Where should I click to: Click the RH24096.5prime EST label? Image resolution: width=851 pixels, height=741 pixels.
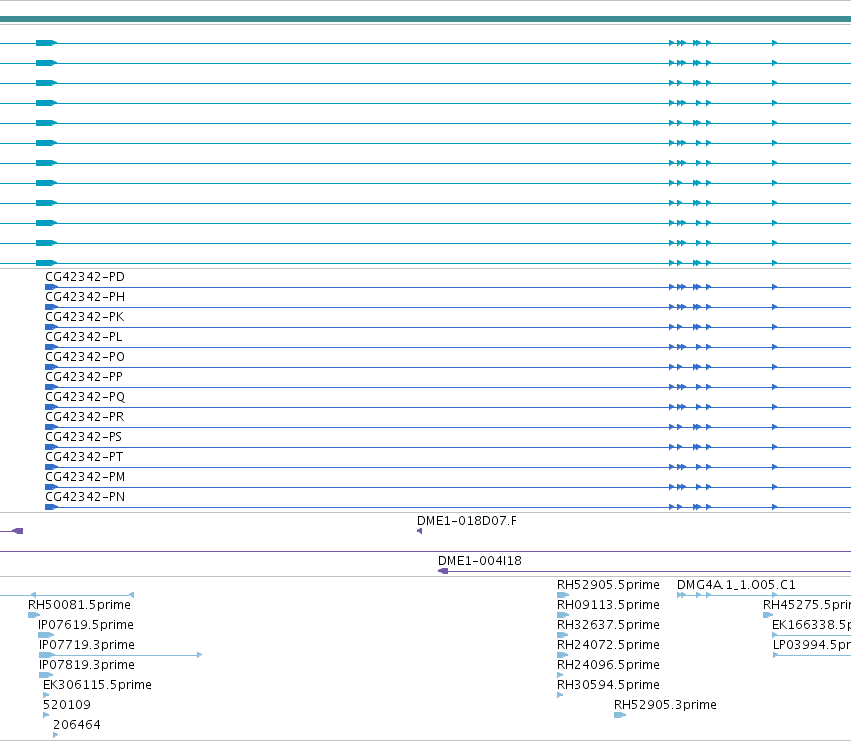coord(608,665)
